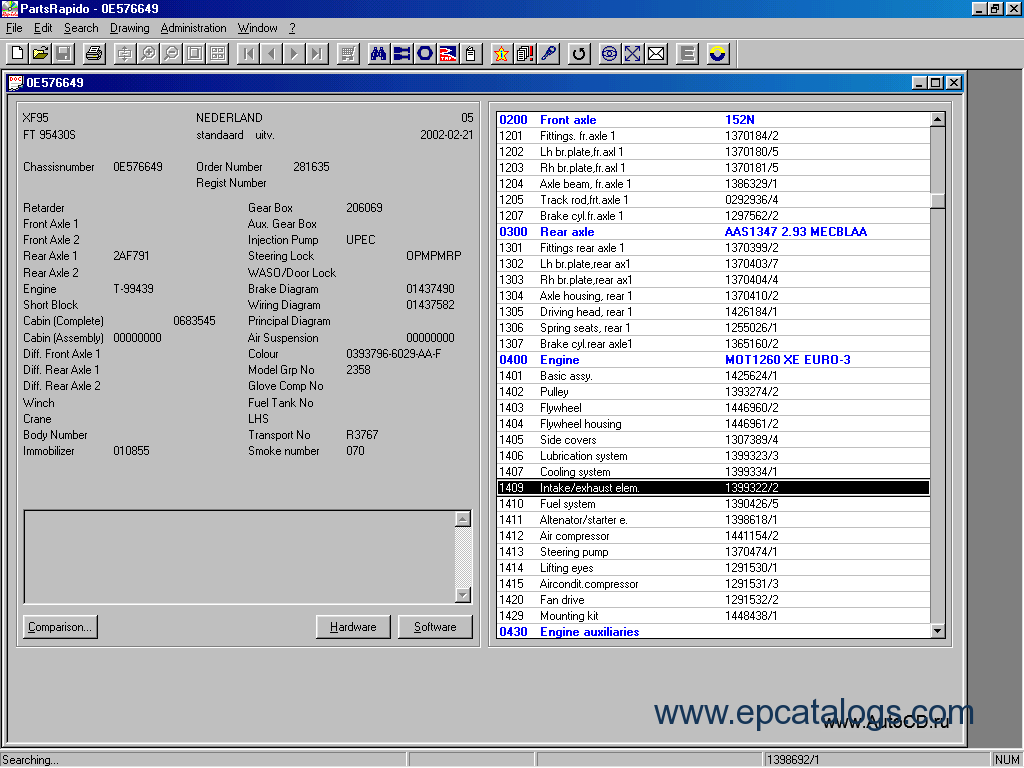The image size is (1024, 768).
Task: Go to first record arrow icon
Action: (x=248, y=54)
